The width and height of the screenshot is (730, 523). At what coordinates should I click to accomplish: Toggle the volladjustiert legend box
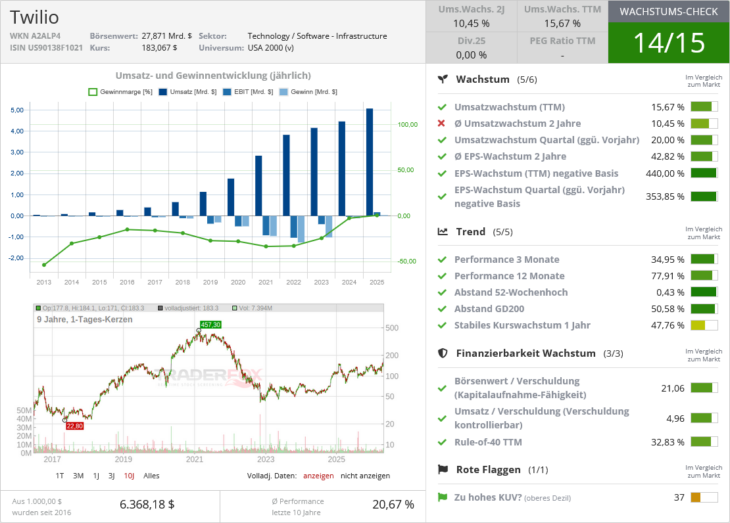point(161,308)
